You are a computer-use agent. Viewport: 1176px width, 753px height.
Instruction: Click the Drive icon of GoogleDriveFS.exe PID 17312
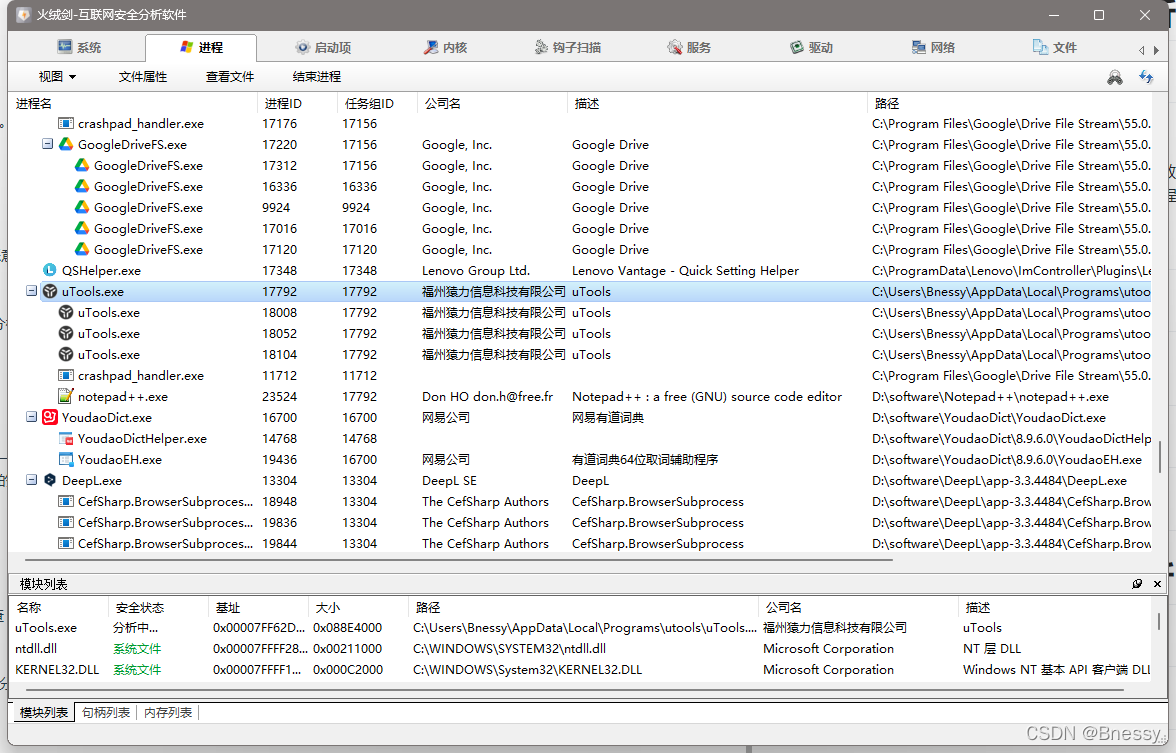82,165
